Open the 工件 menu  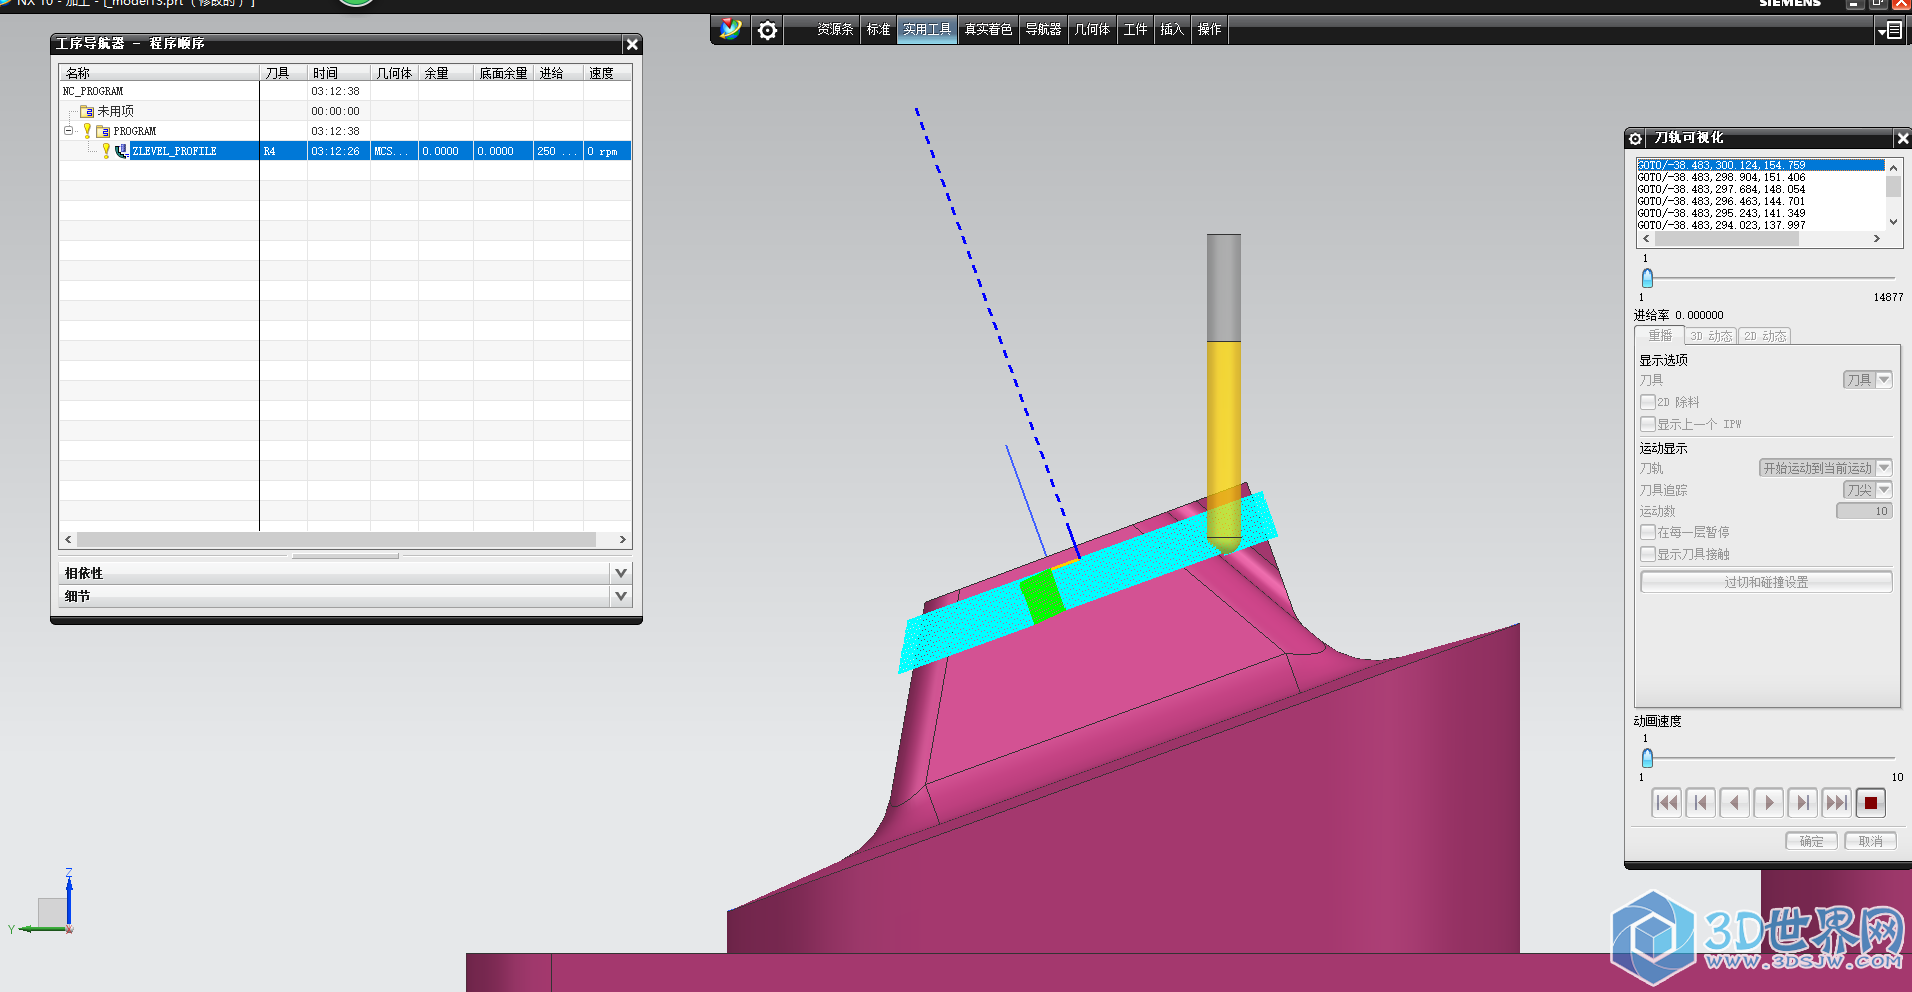(1135, 30)
